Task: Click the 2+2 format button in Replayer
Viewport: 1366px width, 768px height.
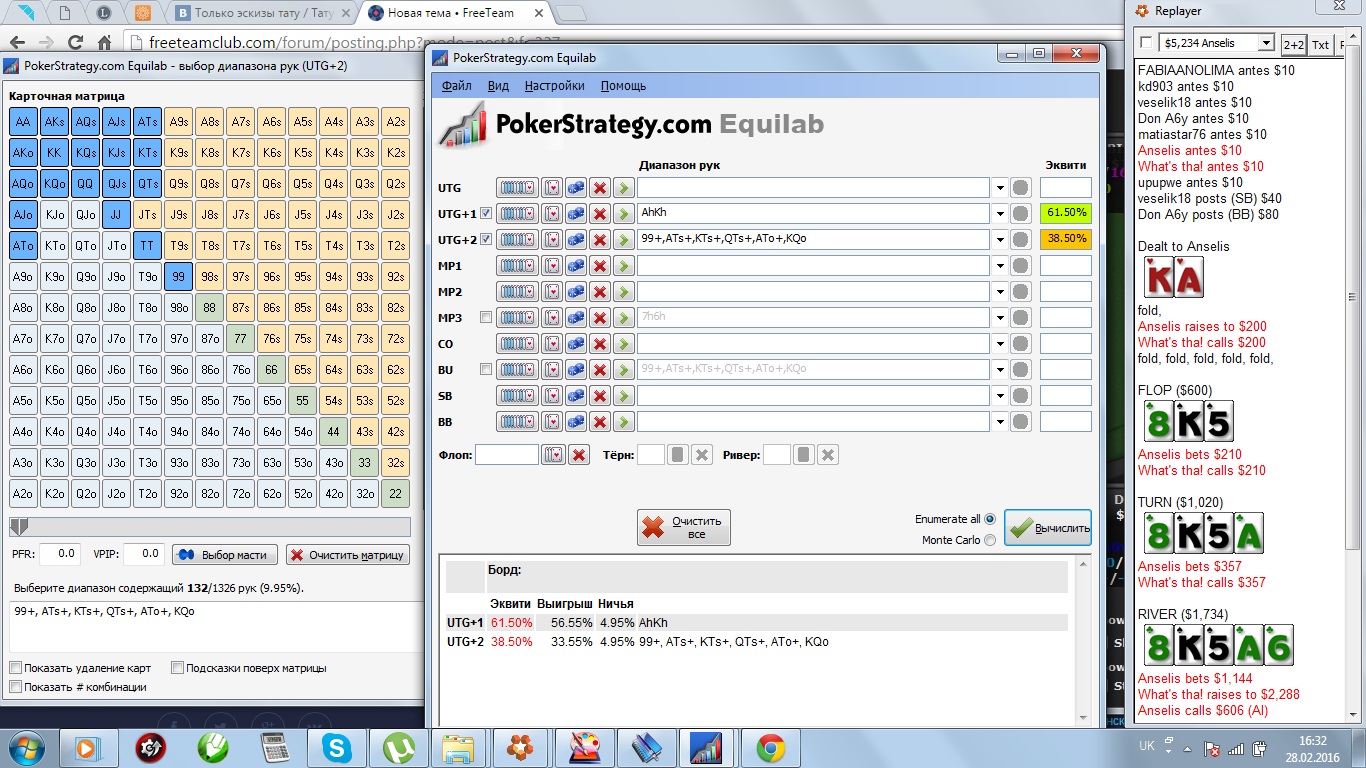Action: click(x=1293, y=44)
